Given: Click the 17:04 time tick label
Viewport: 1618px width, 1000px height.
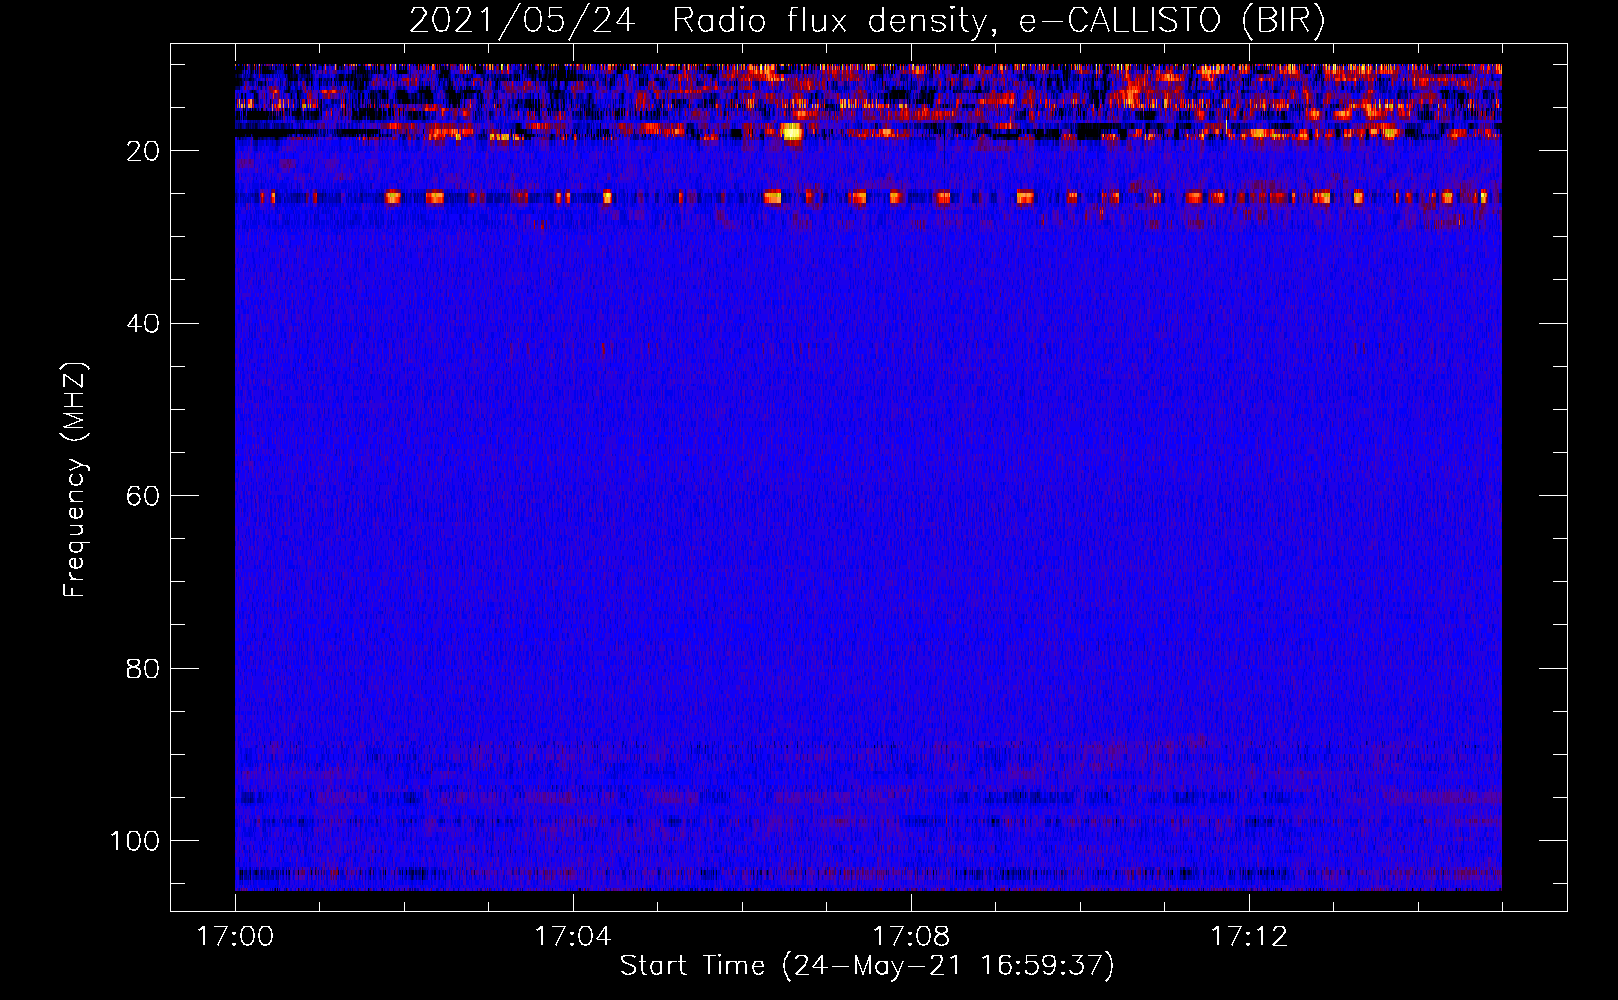Looking at the screenshot, I should 573,937.
